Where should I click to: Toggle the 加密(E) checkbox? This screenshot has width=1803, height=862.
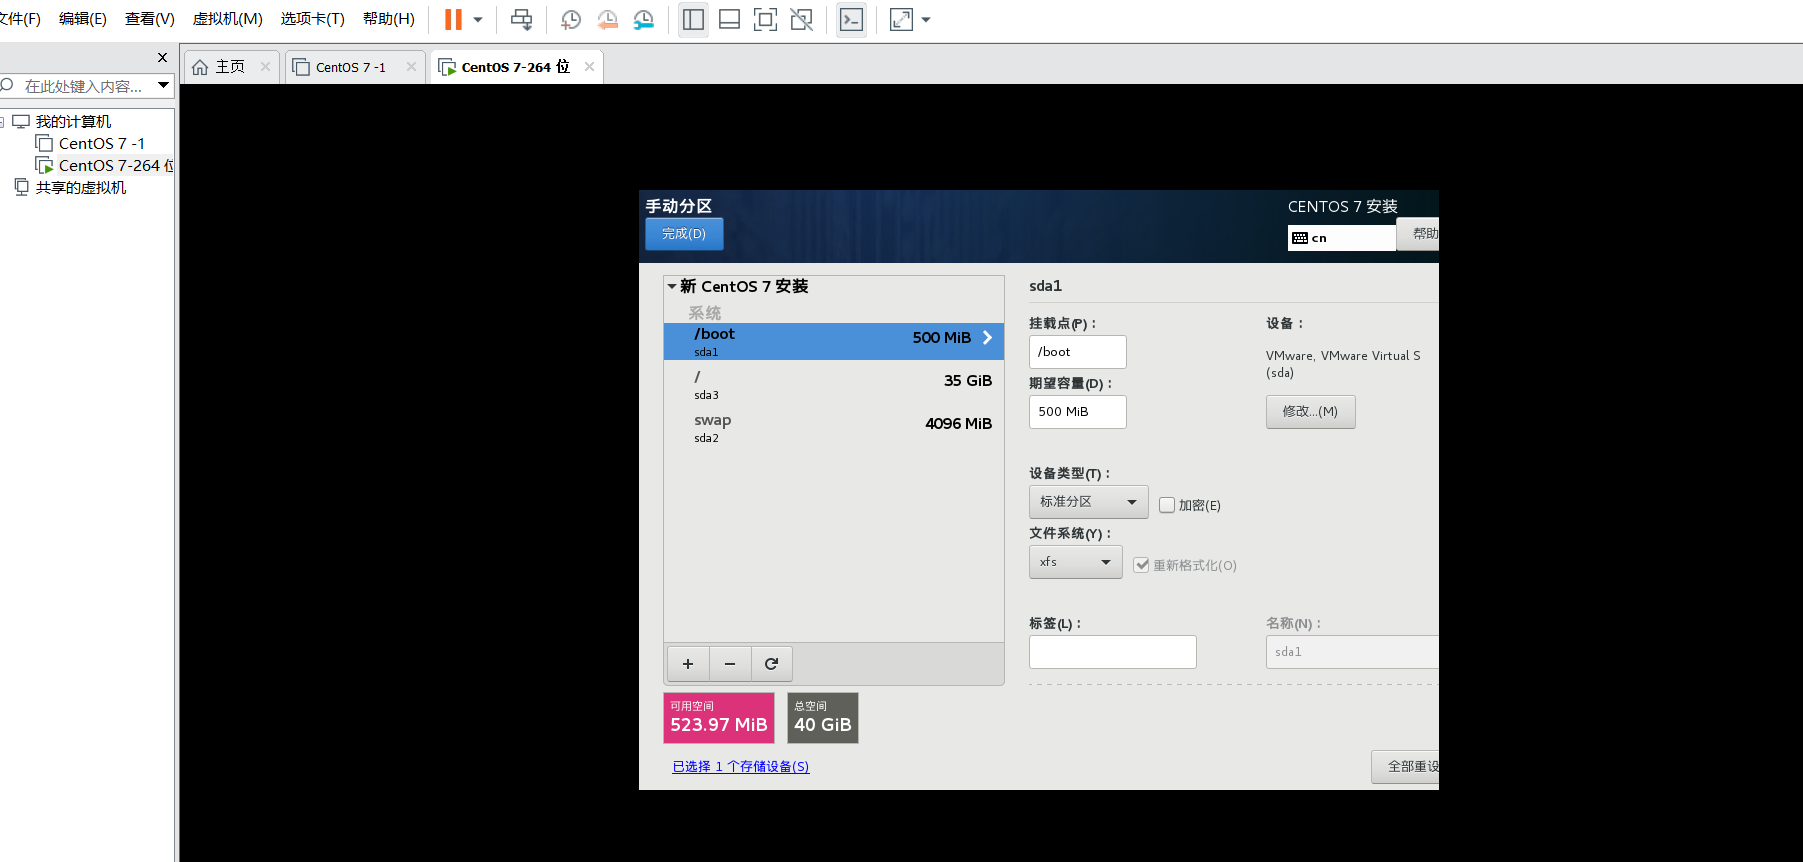click(1167, 505)
